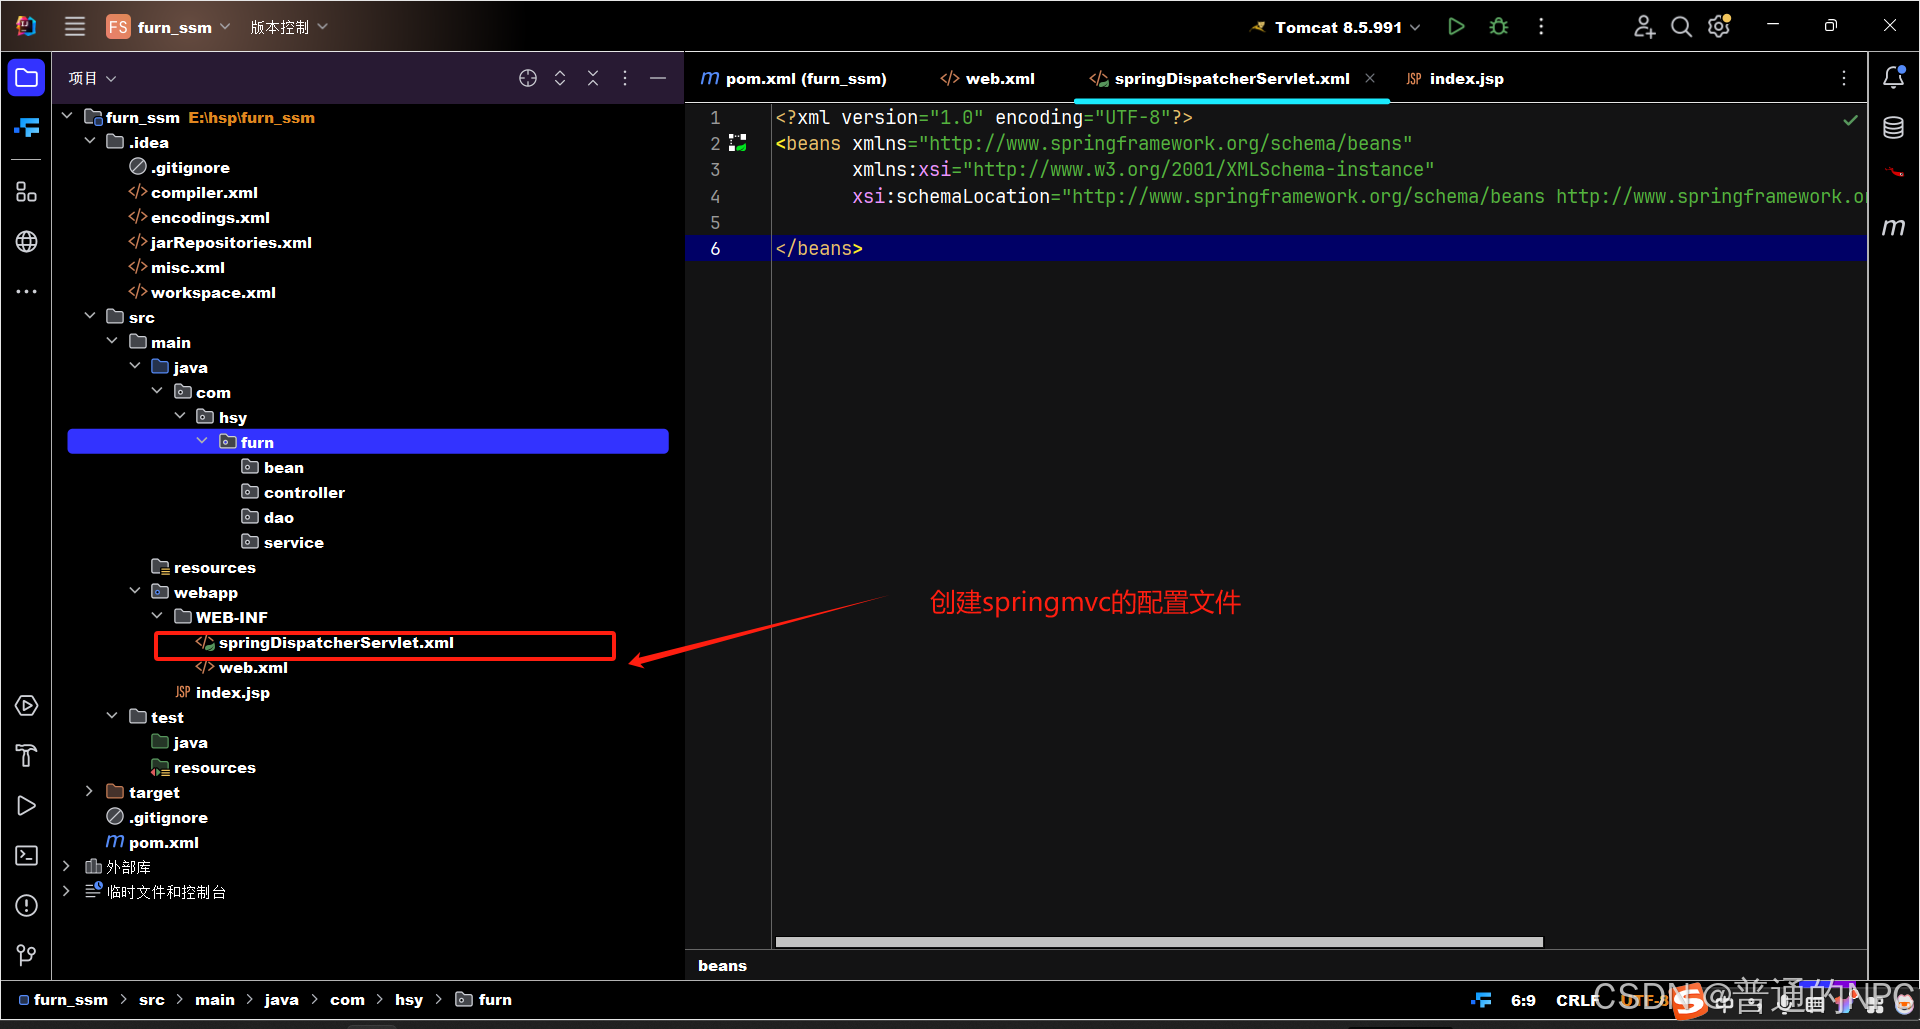Expand the 外部库 external libraries node
1920x1029 pixels.
(66, 867)
